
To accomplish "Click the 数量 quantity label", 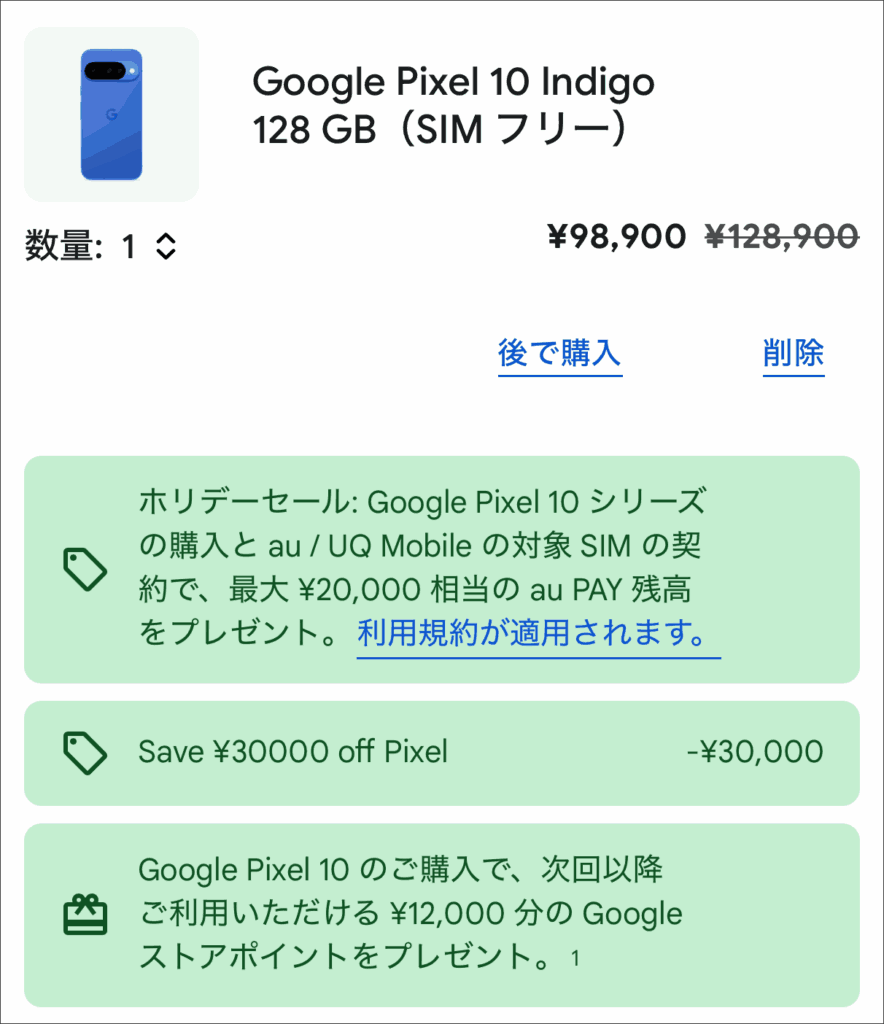I will (x=63, y=246).
